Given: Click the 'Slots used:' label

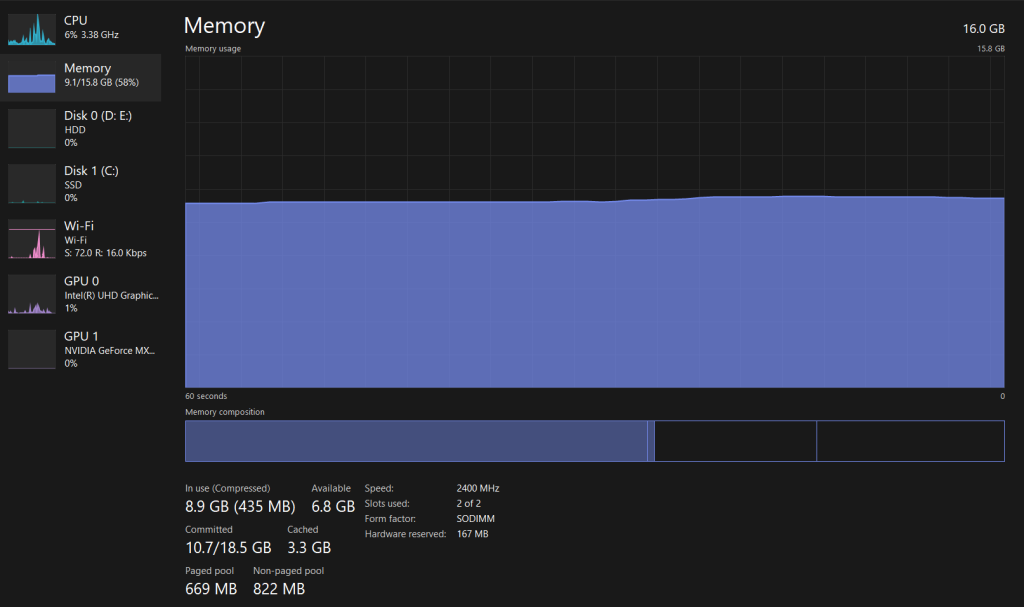Looking at the screenshot, I should pyautogui.click(x=387, y=504).
